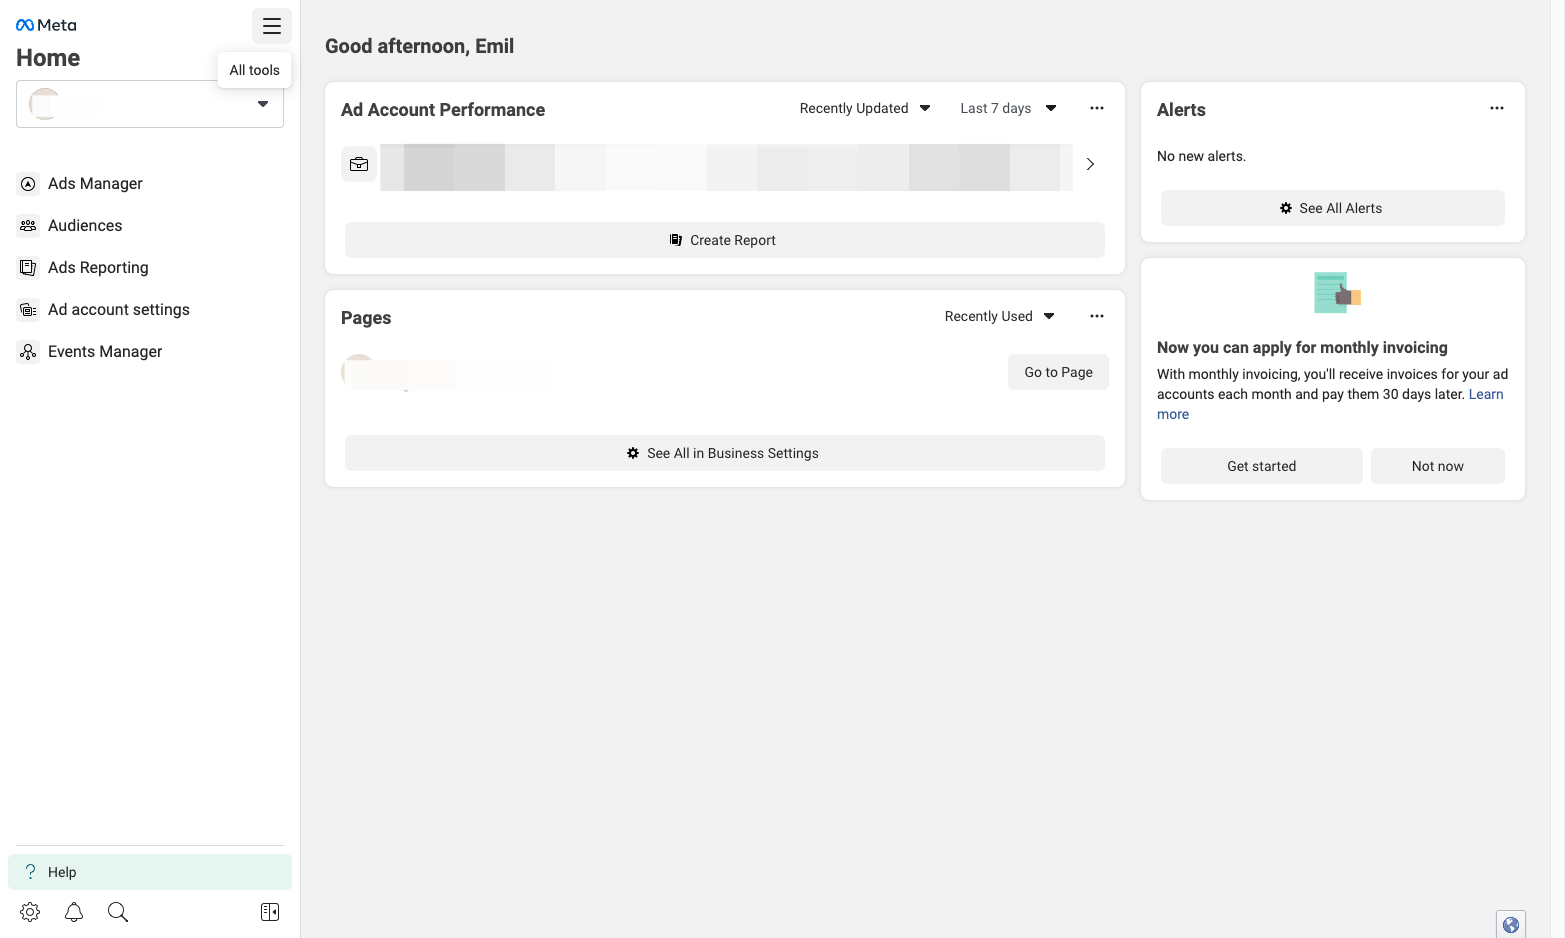This screenshot has width=1565, height=938.
Task: Click the Create Report button
Action: point(725,240)
